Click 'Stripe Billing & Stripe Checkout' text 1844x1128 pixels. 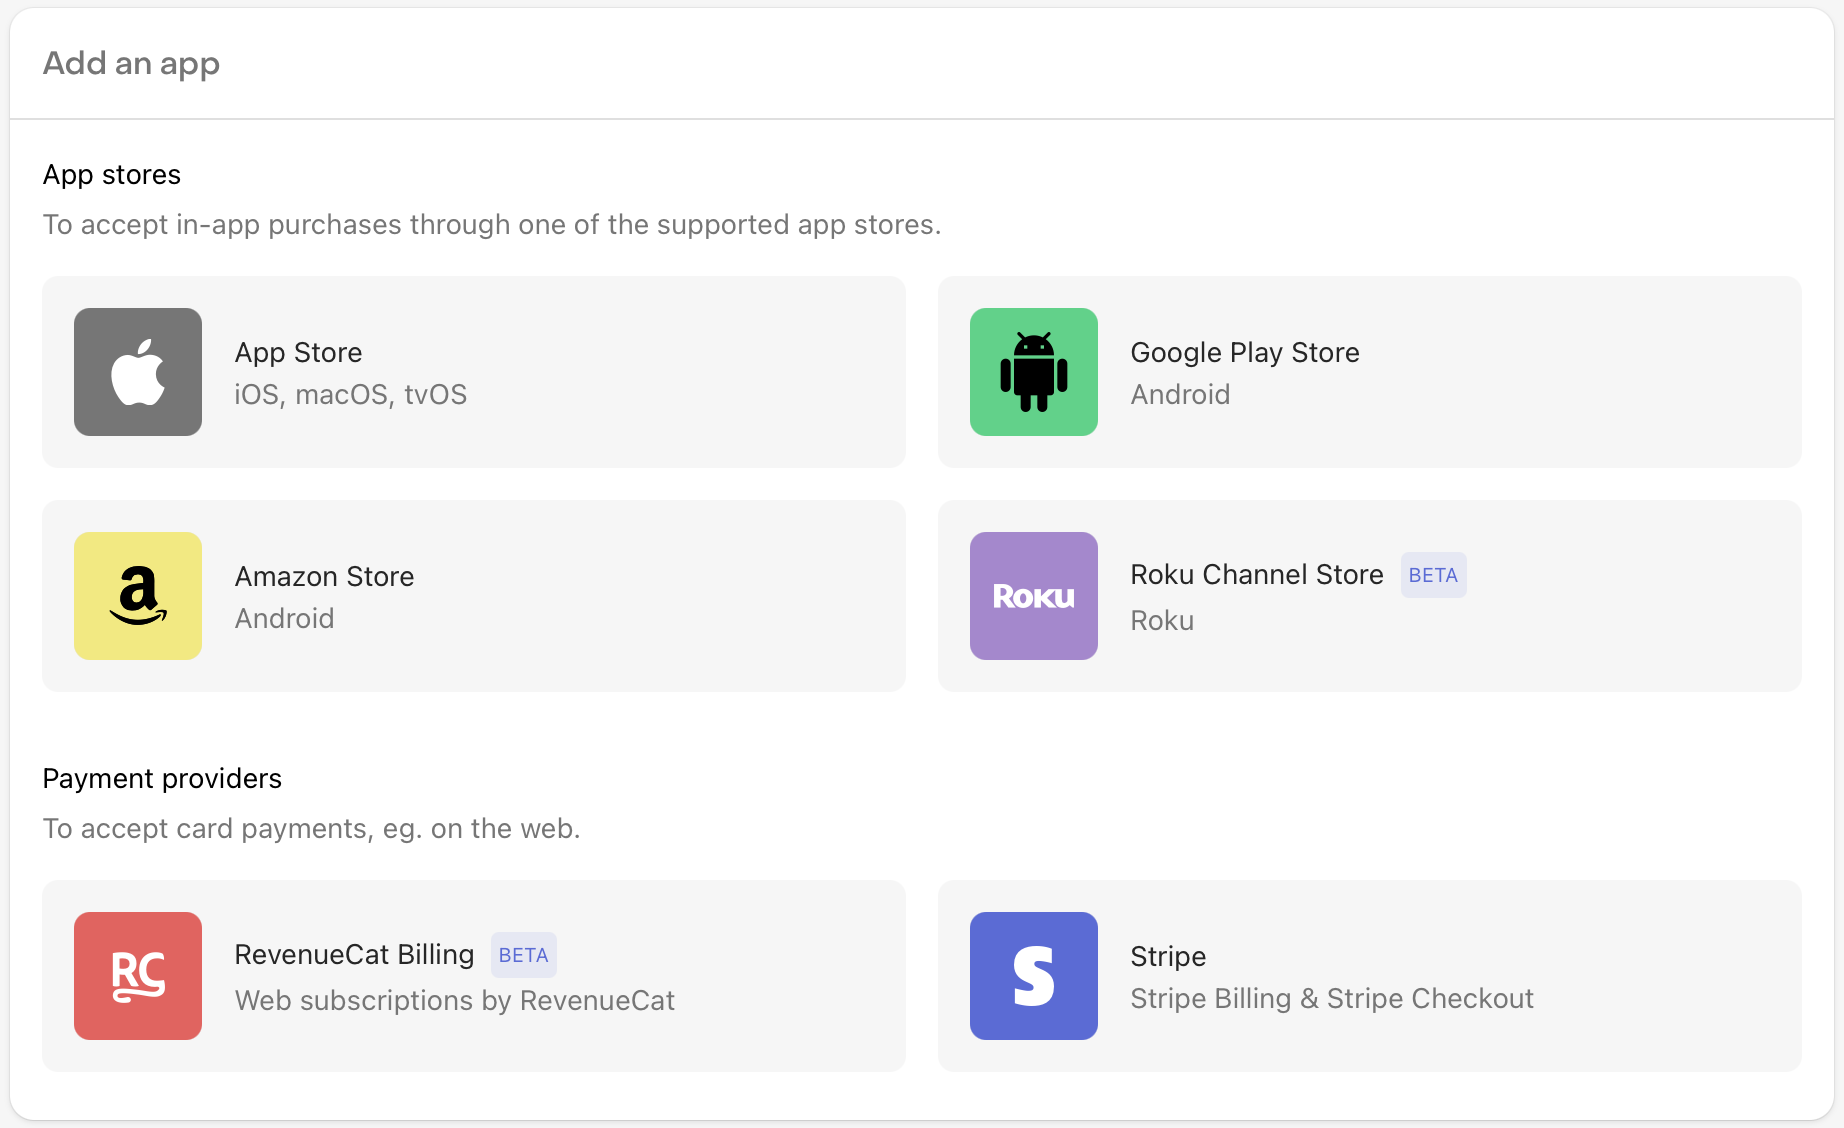pyautogui.click(x=1332, y=999)
